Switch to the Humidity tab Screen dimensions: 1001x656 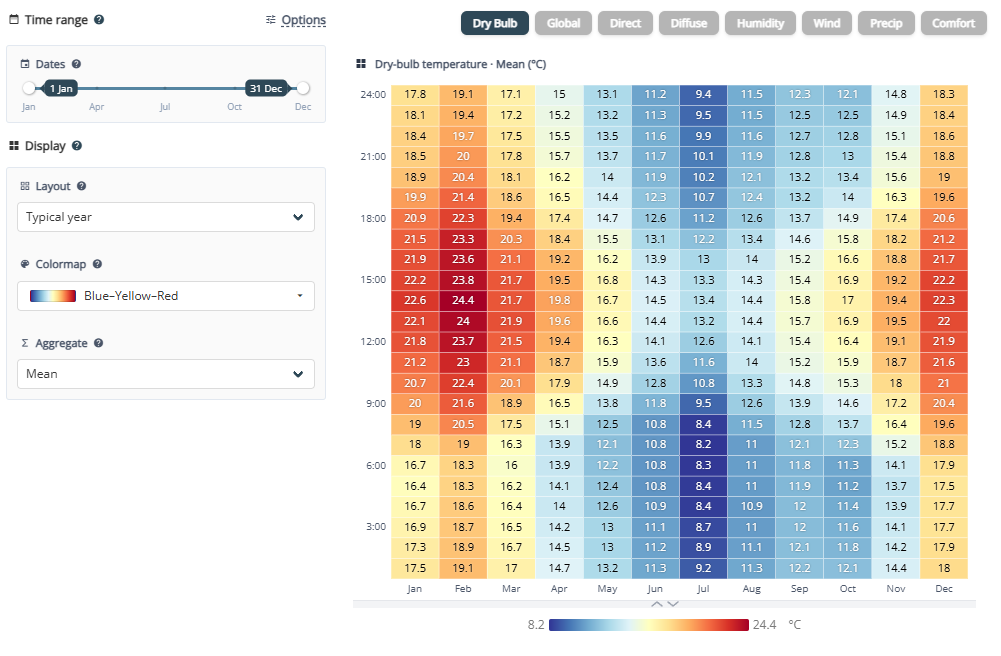760,24
